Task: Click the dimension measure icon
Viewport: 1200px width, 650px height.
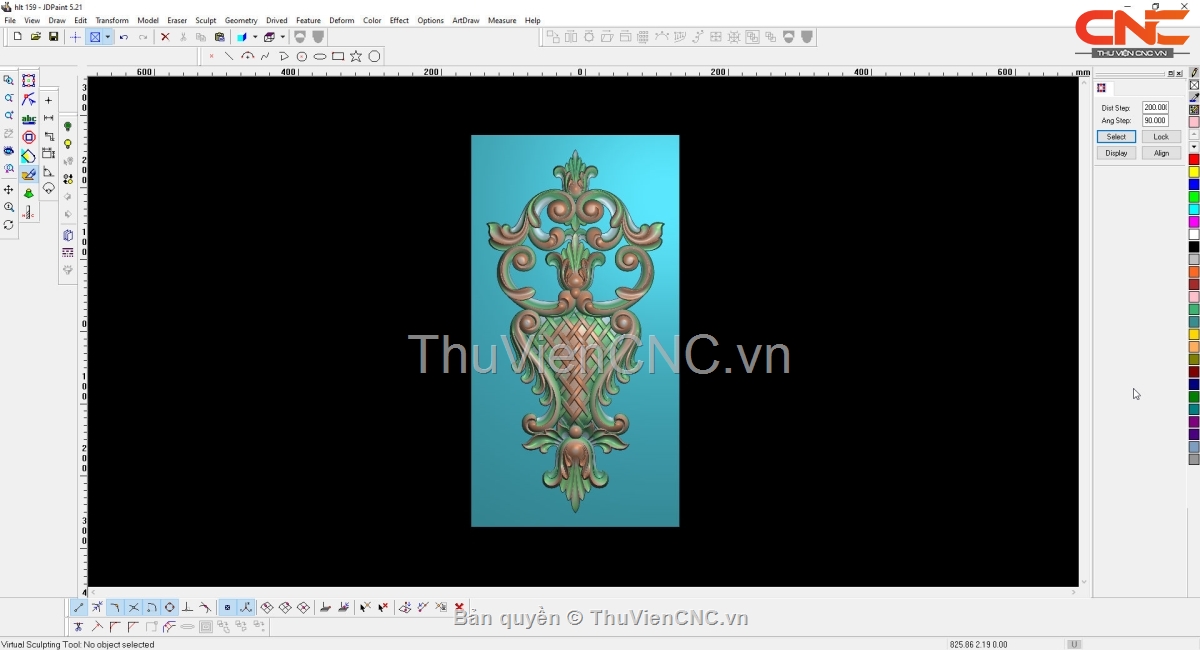Action: (x=48, y=118)
